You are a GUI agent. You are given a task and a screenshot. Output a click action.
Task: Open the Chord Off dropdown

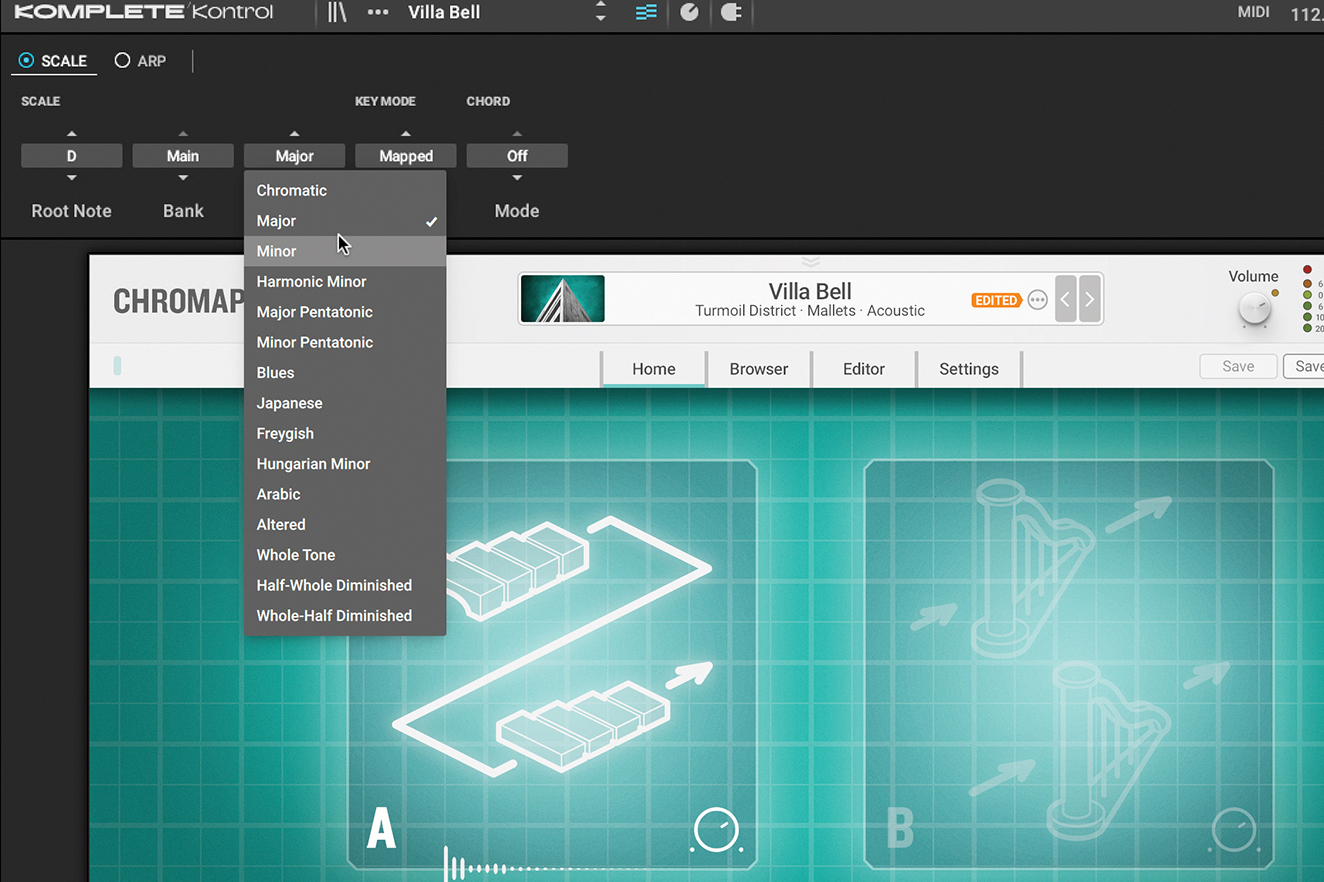[x=517, y=156]
